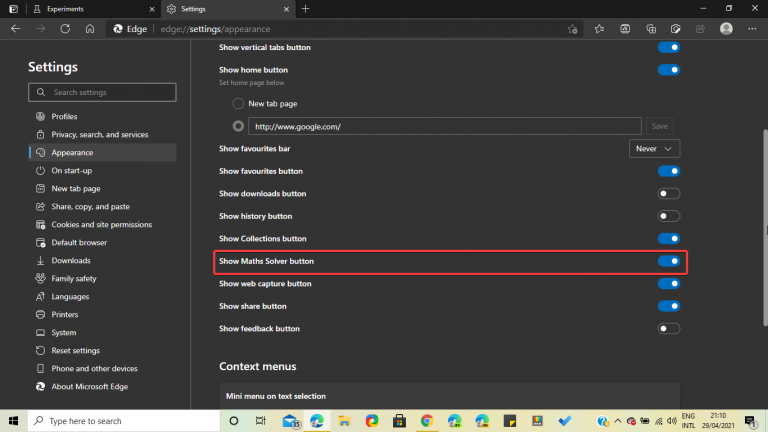Viewport: 768px width, 432px height.
Task: Open File Explorer from the taskbar
Action: [344, 421]
